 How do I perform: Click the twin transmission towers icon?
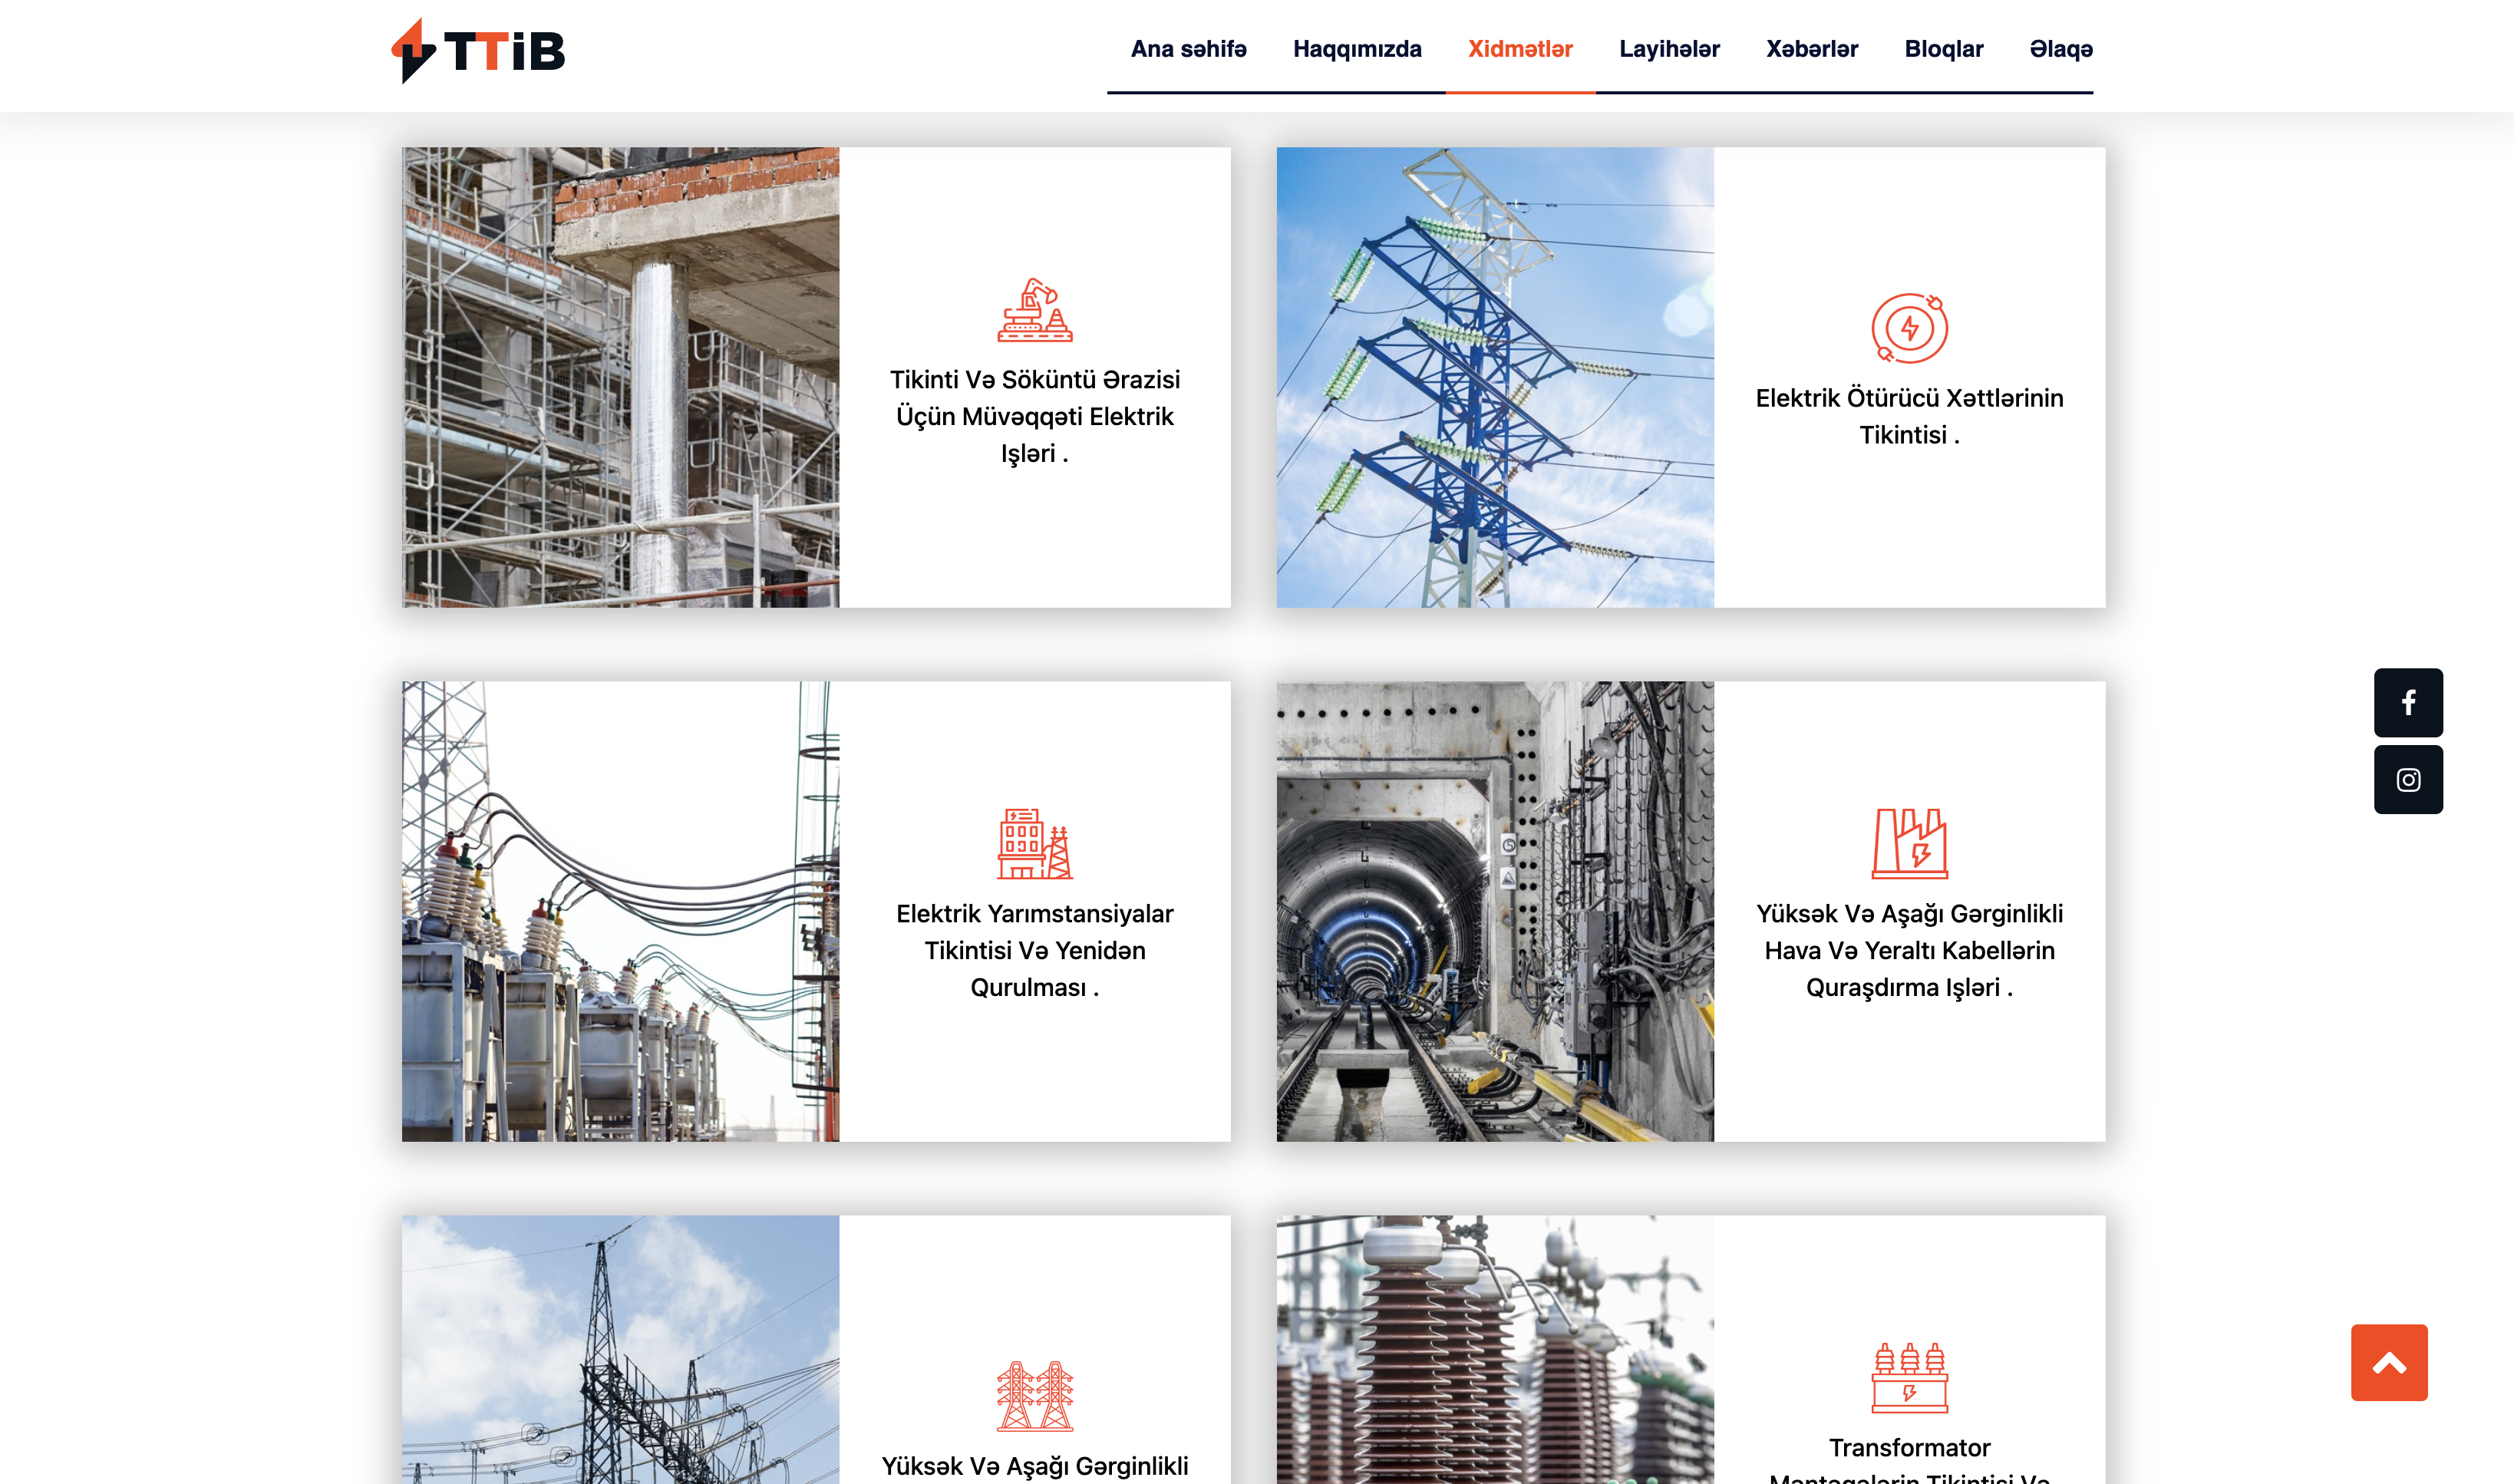pos(1034,1395)
